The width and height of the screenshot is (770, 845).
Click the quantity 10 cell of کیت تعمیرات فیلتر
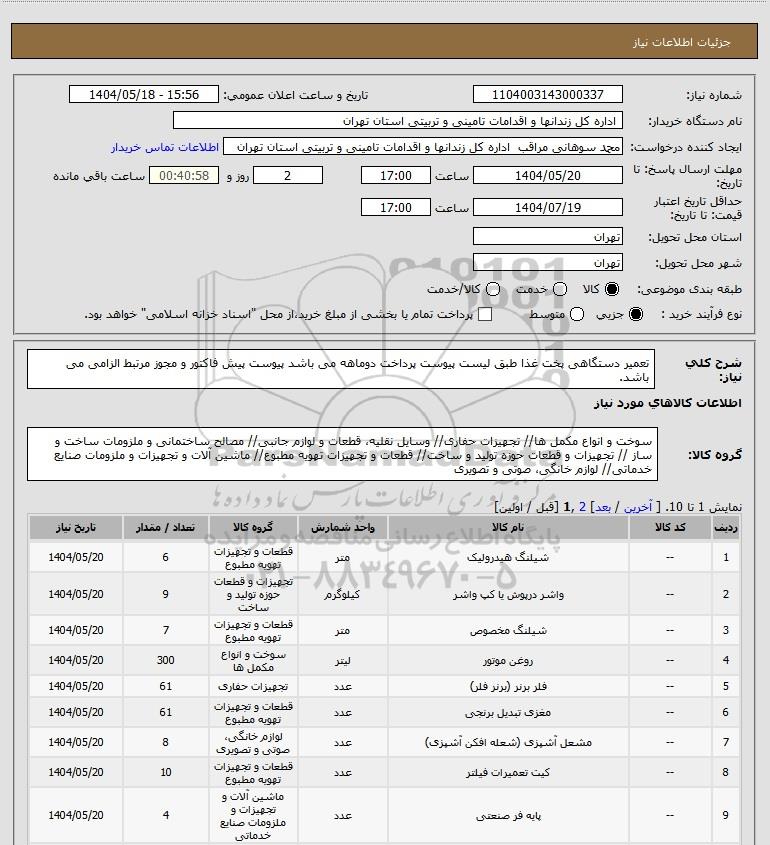coord(165,773)
